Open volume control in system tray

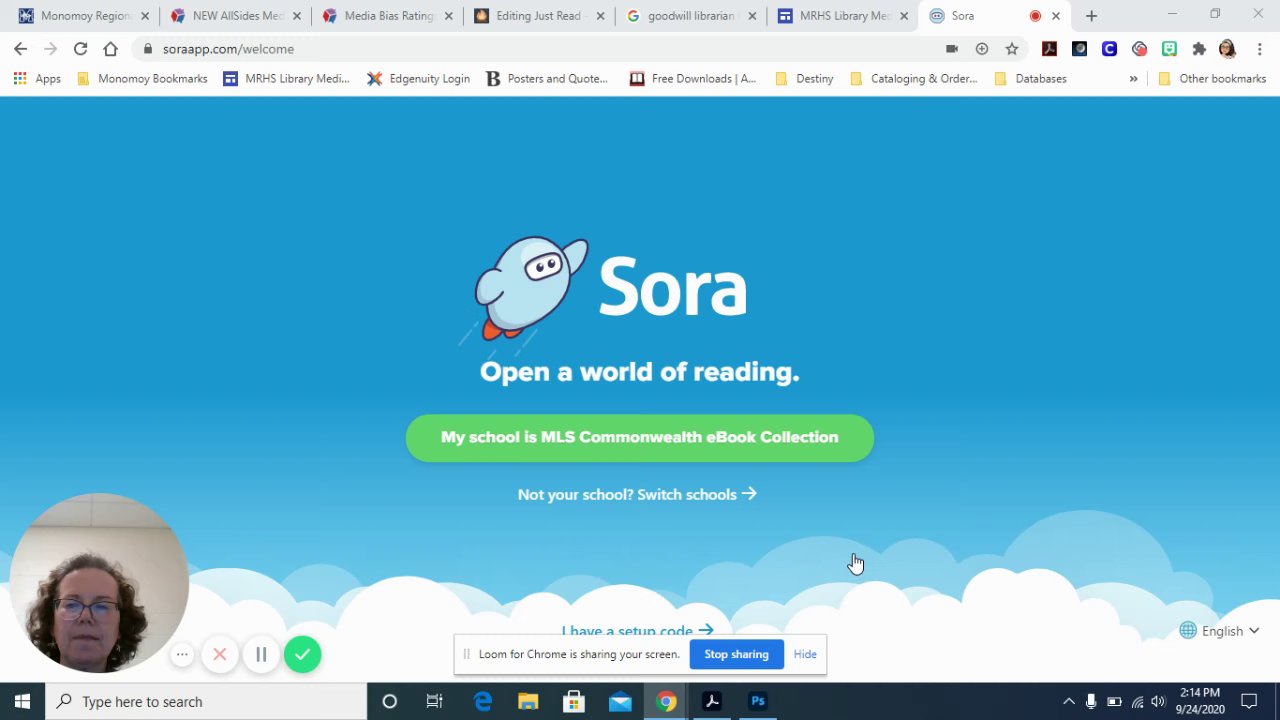[x=1158, y=701]
